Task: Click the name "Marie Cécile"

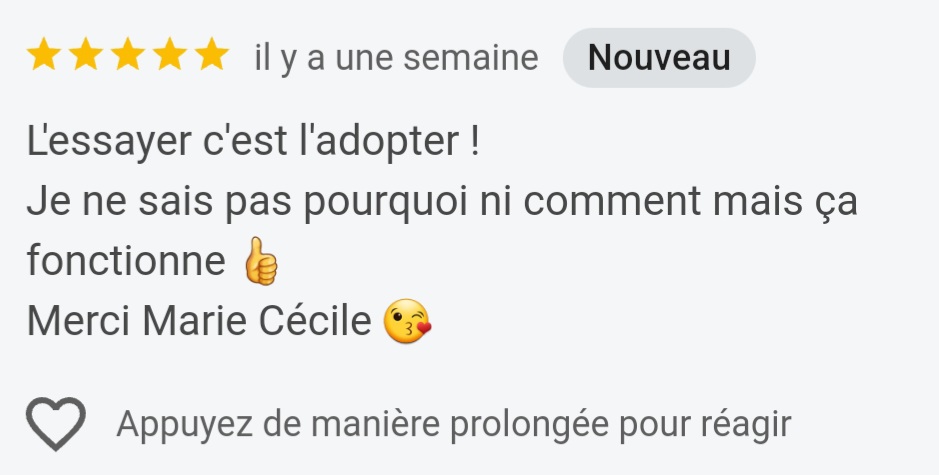Action: (257, 322)
